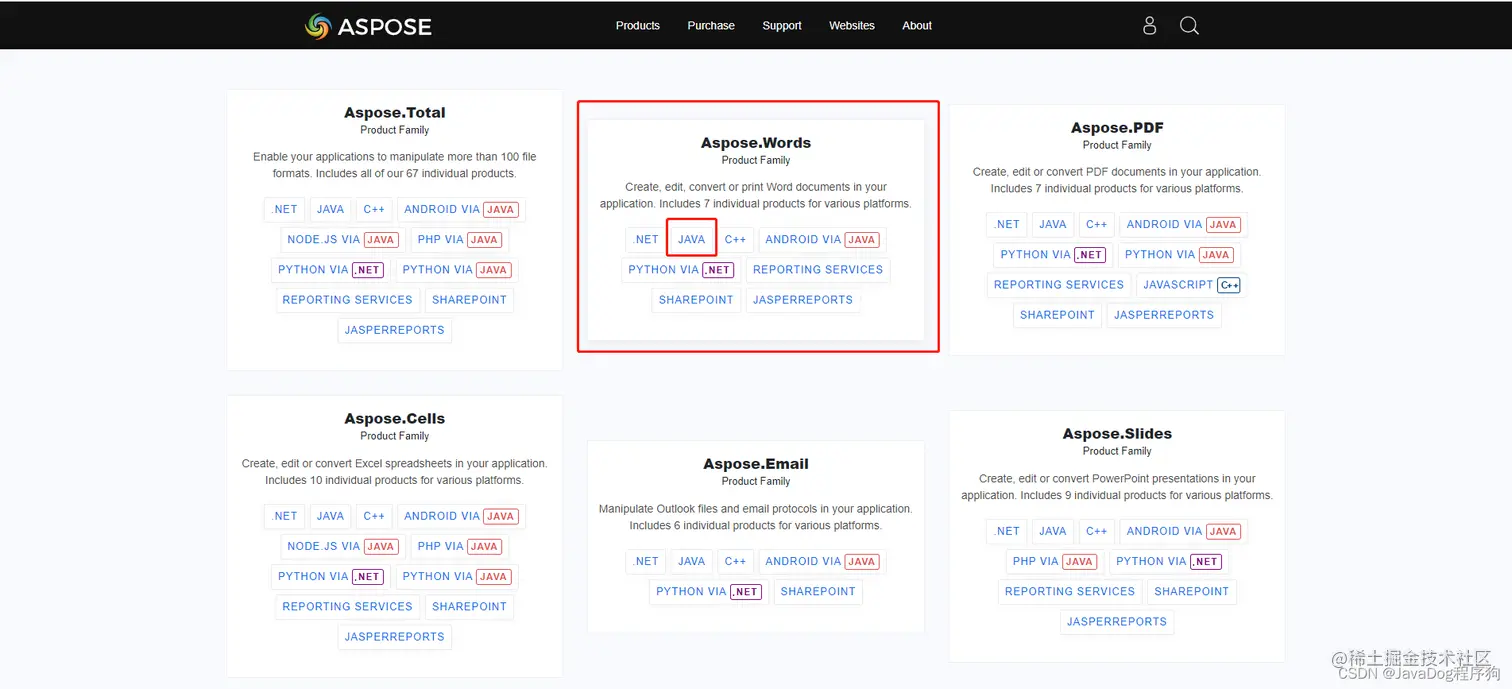The image size is (1512, 689).
Task: Open SHAREPOINT under Aspose.Total
Action: pos(469,300)
